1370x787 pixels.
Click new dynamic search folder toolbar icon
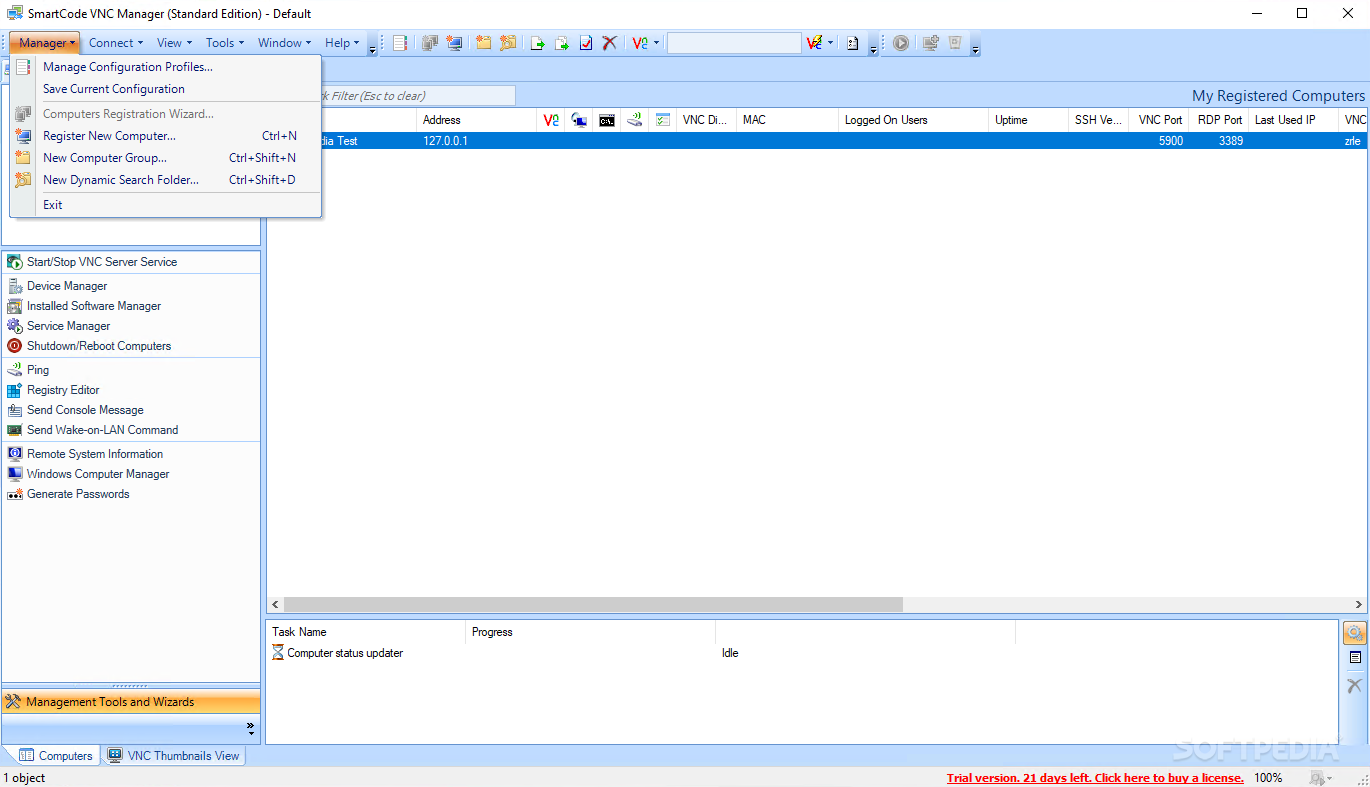[509, 43]
